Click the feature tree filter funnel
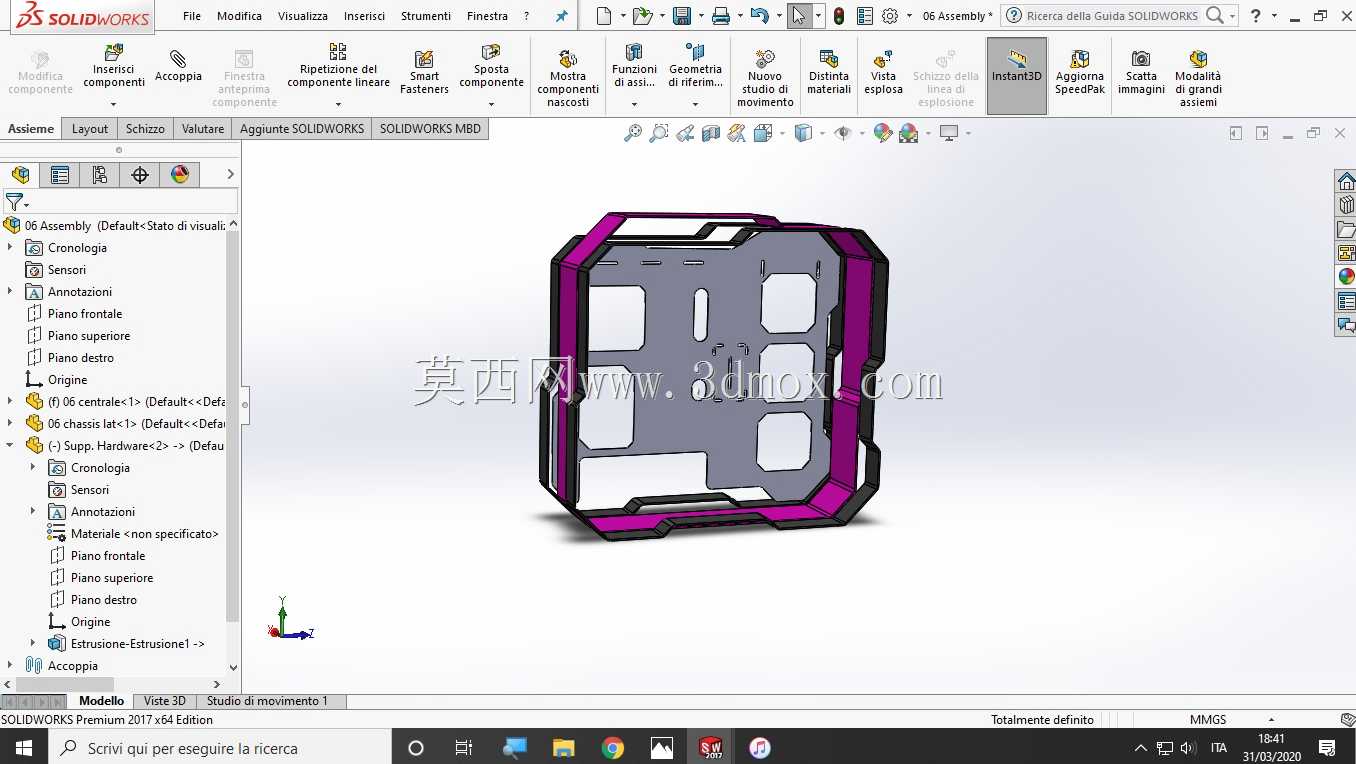This screenshot has width=1356, height=764. click(14, 203)
